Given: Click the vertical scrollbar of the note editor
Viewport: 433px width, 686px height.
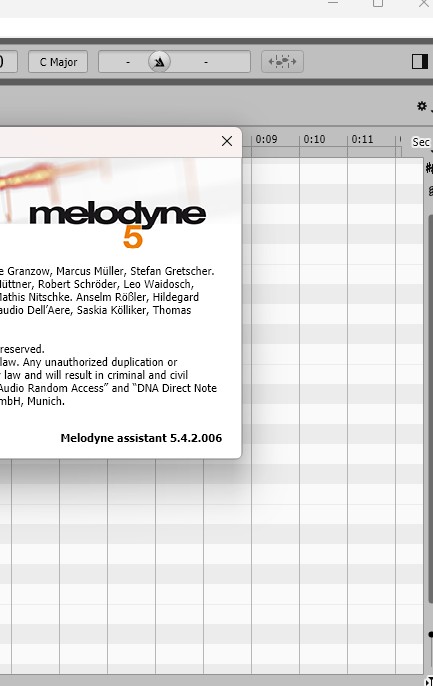Looking at the screenshot, I should click(x=430, y=407).
